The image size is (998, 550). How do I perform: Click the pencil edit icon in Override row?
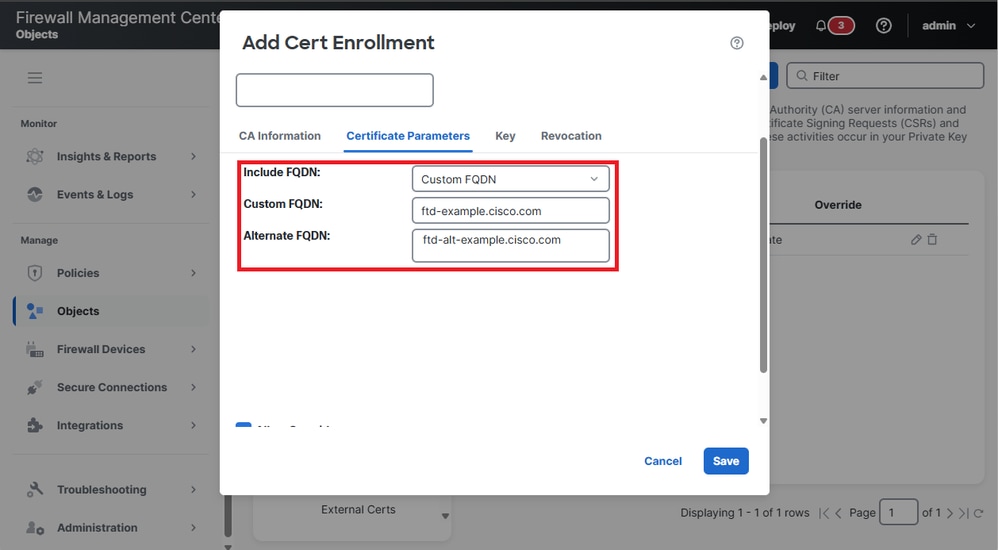tap(916, 240)
